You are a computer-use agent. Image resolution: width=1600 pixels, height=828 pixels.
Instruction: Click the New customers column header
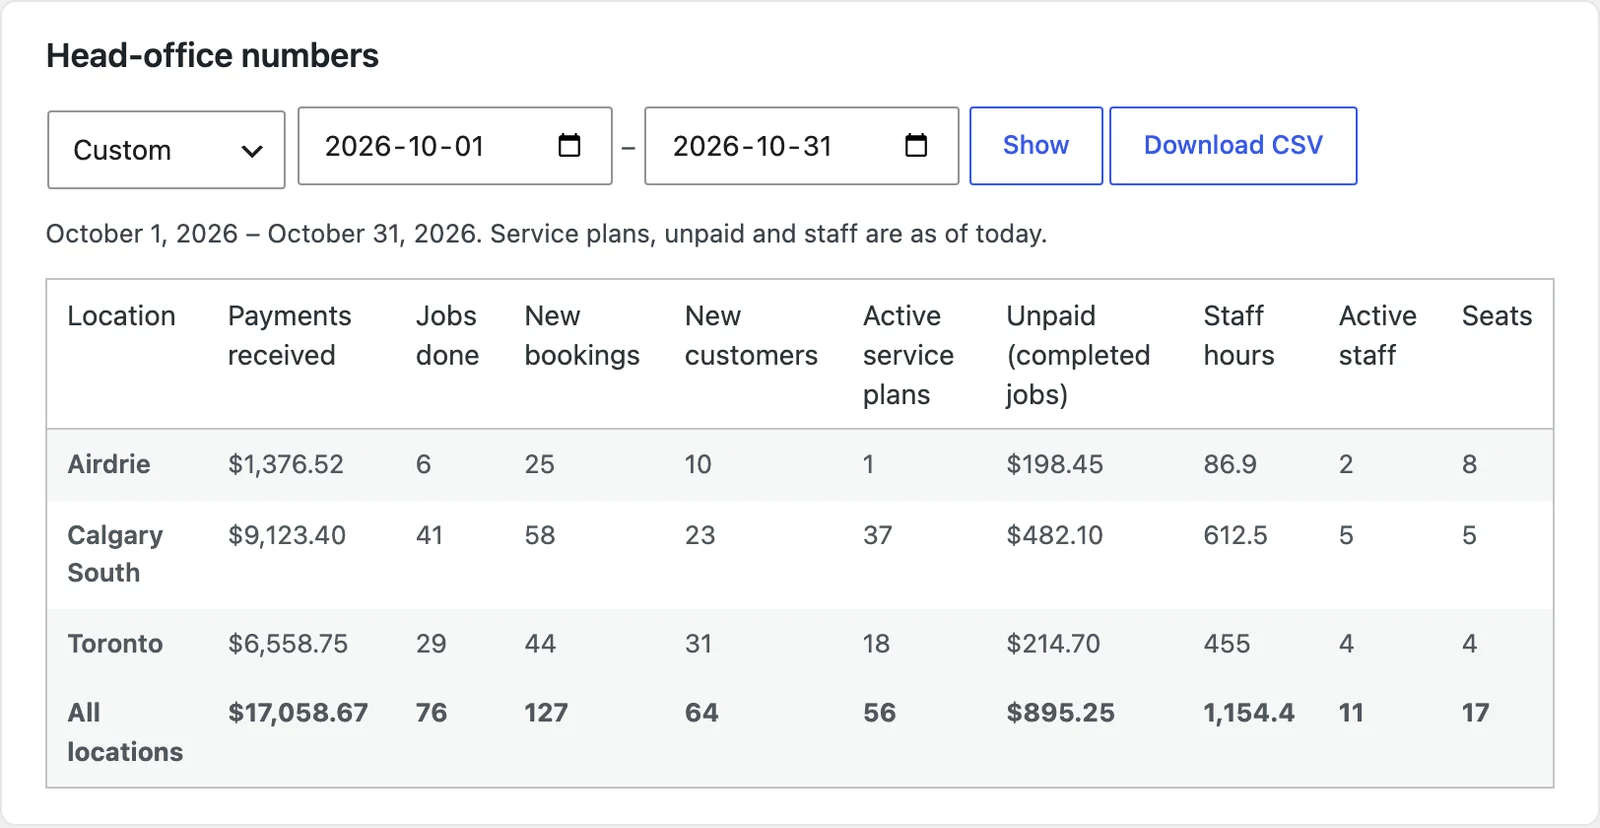pyautogui.click(x=751, y=336)
